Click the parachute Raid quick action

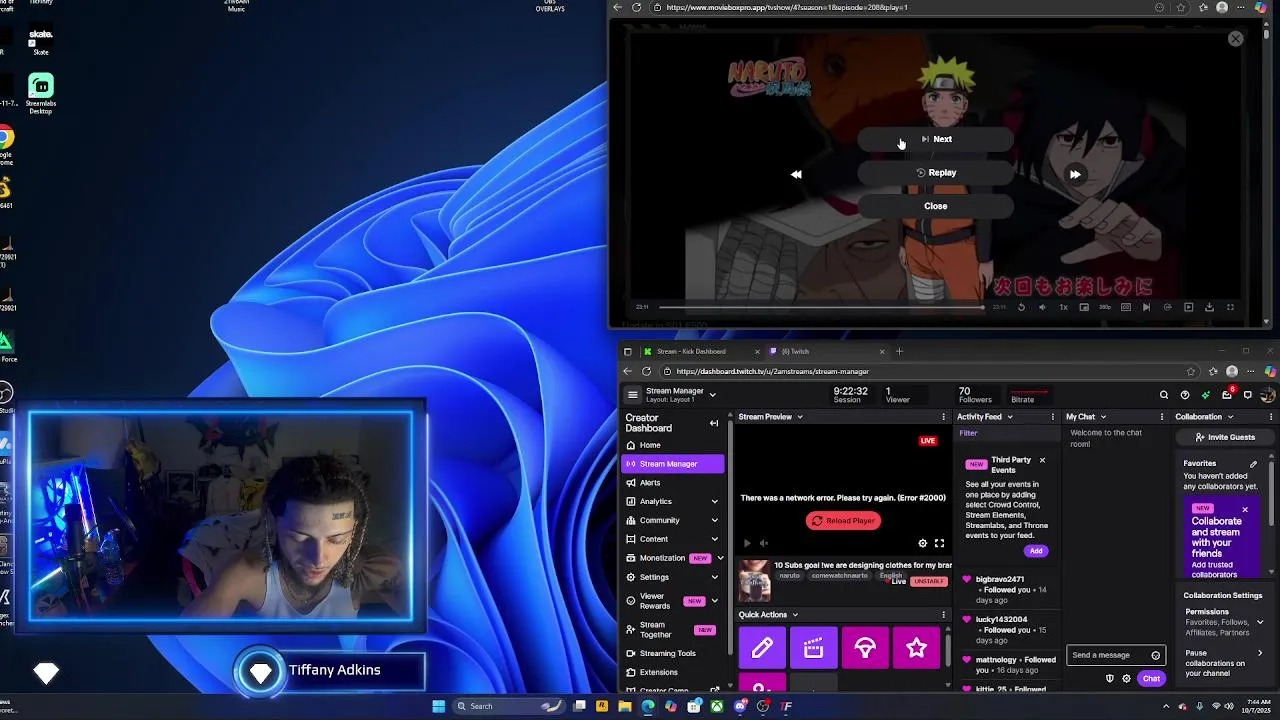pyautogui.click(x=865, y=649)
